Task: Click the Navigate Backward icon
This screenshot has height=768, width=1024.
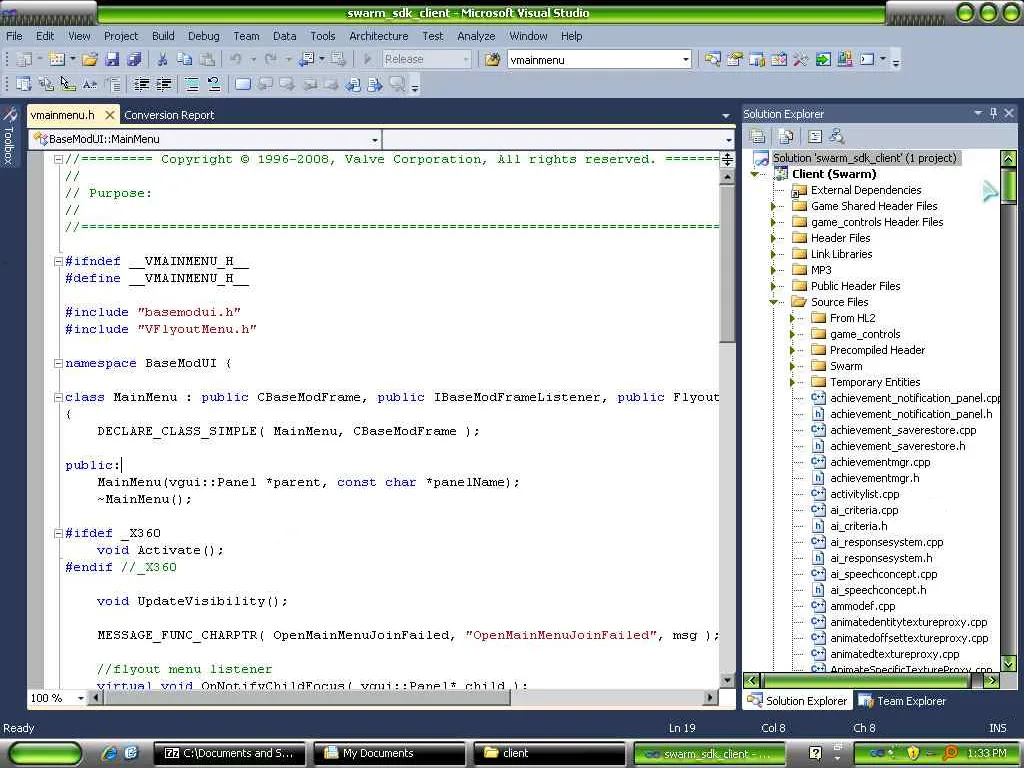Action: [x=306, y=59]
